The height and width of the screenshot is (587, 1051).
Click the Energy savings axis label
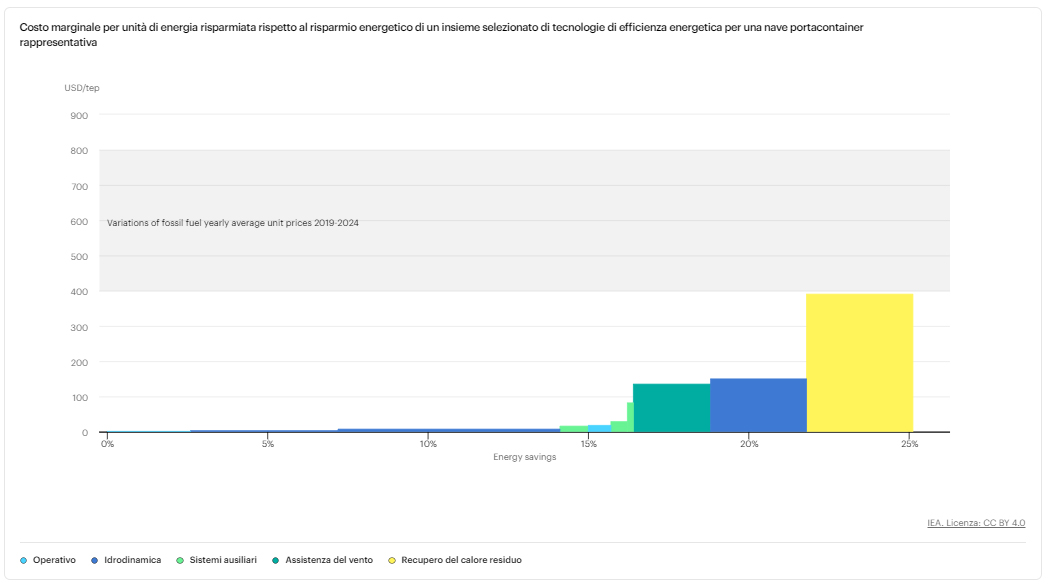525,457
